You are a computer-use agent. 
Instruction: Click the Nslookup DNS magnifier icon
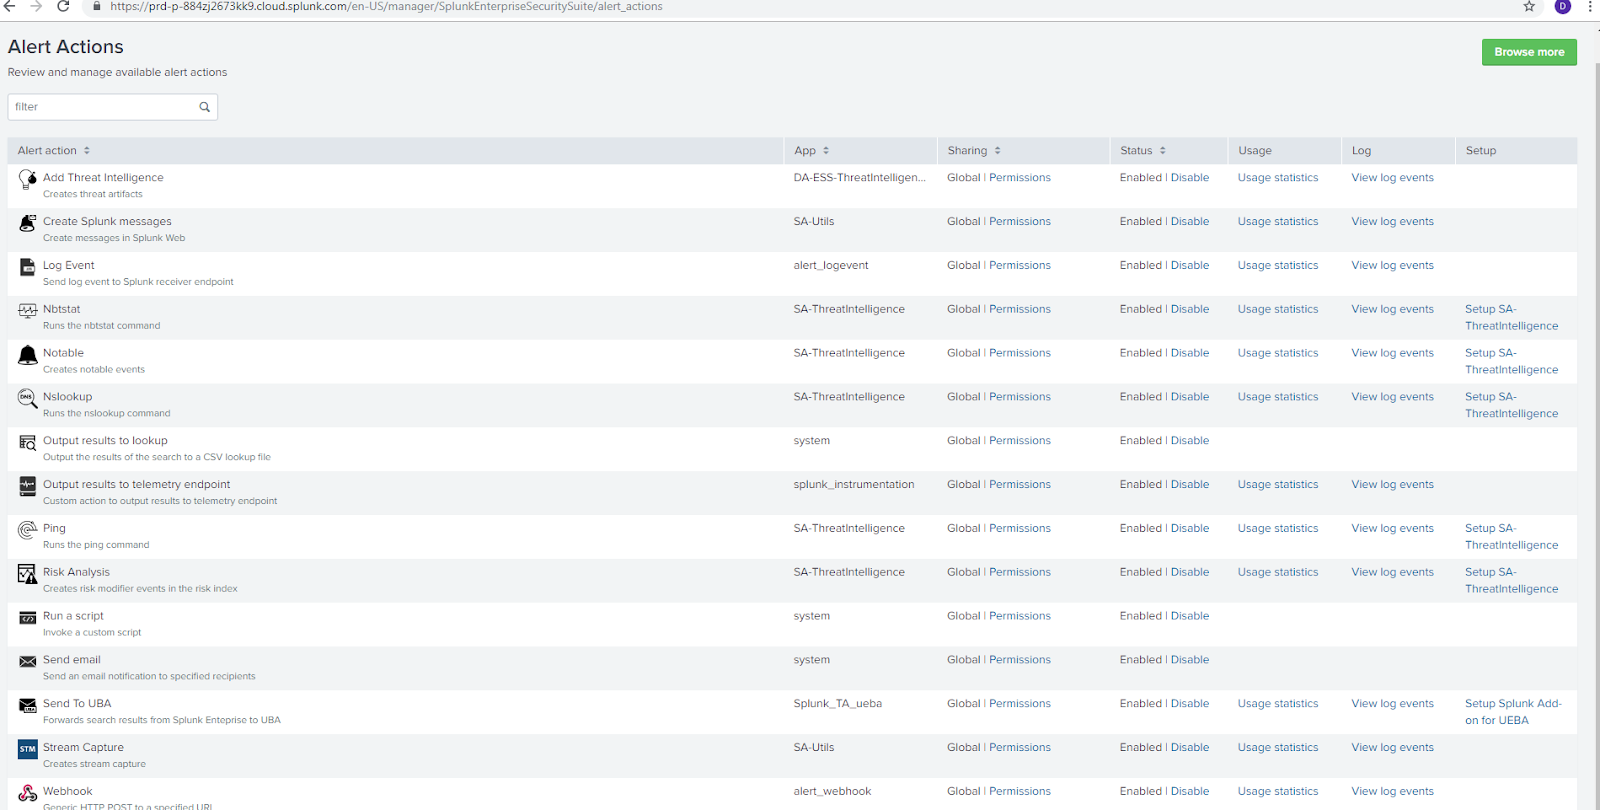tap(28, 399)
